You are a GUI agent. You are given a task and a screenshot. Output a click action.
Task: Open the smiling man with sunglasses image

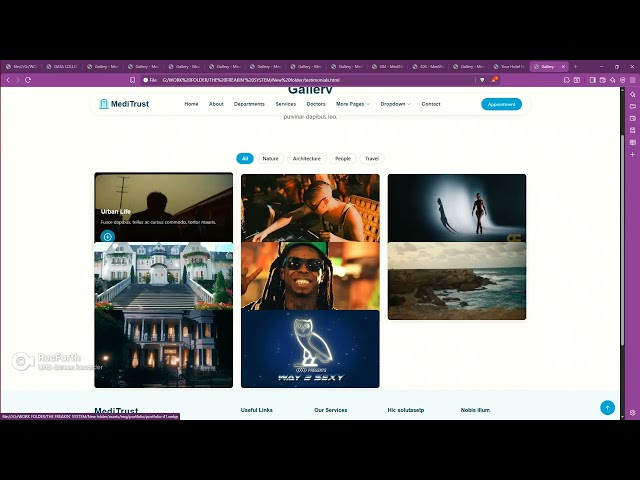(x=310, y=276)
